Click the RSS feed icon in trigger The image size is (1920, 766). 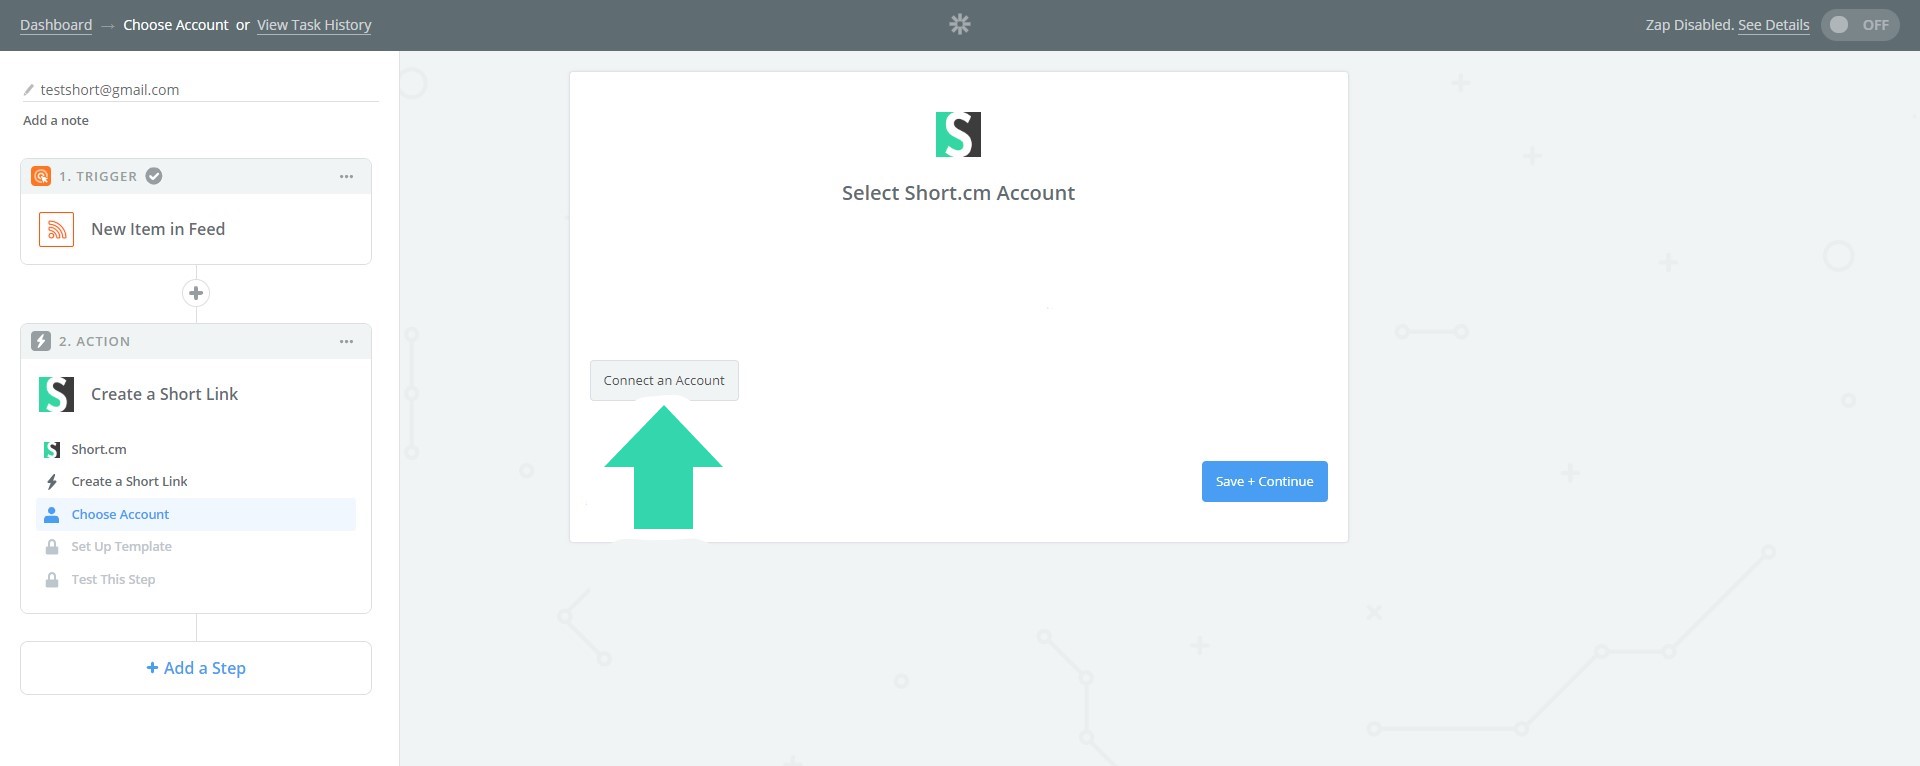(x=57, y=229)
